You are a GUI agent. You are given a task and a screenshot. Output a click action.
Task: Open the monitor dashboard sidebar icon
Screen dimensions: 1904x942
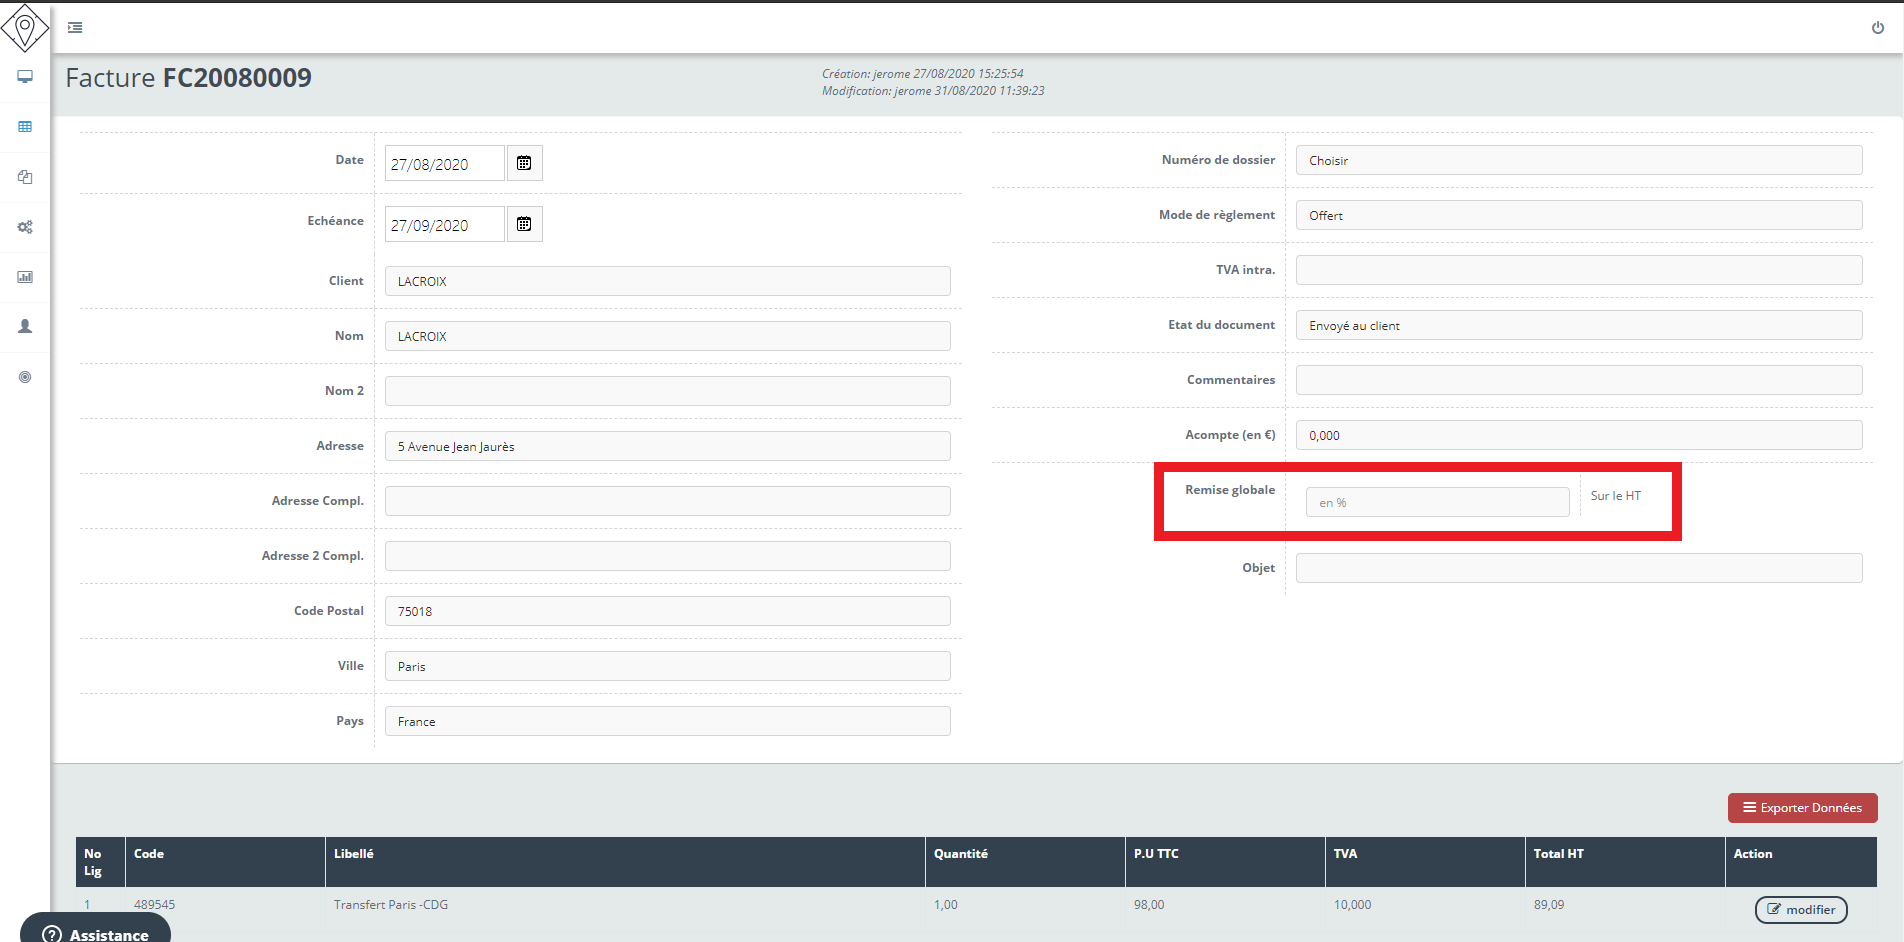pos(25,77)
